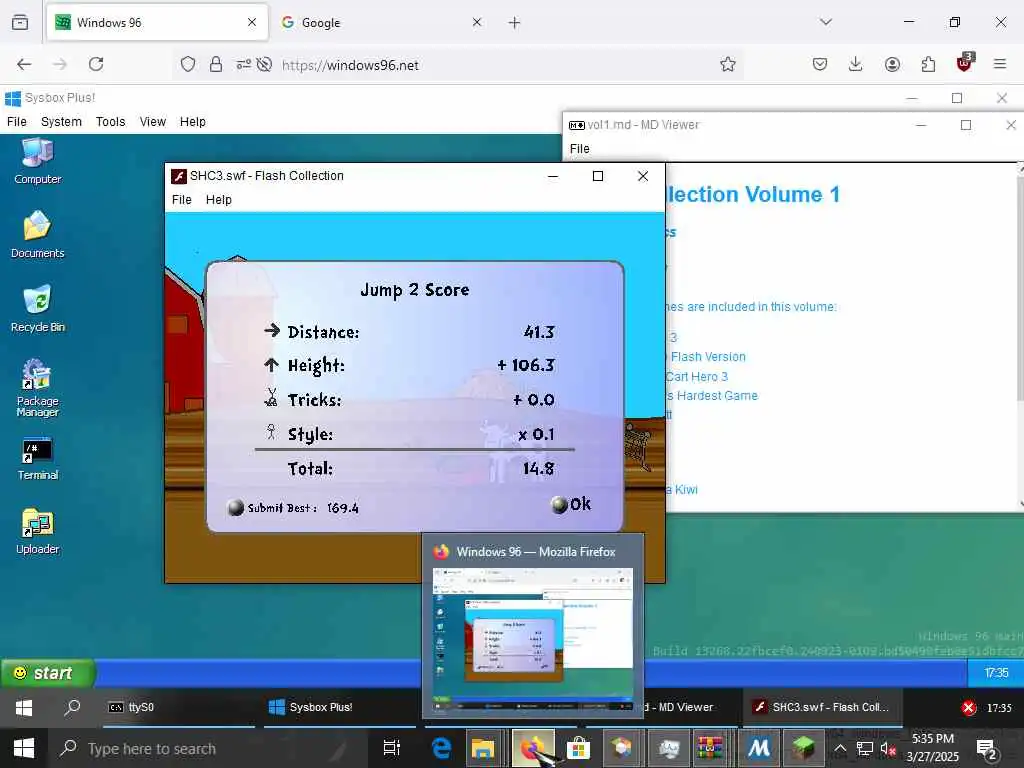Click the Windows 96 start button

tap(48, 673)
